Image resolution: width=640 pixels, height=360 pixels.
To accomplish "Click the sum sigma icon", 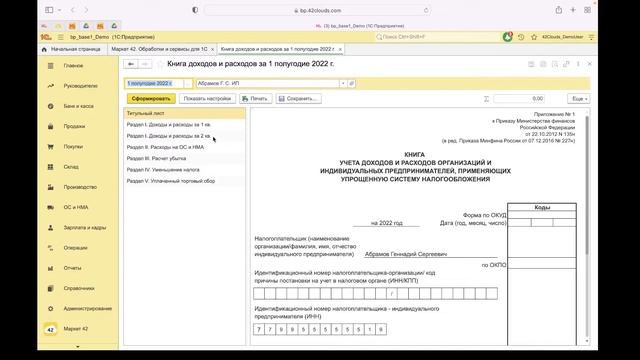I will 486,99.
